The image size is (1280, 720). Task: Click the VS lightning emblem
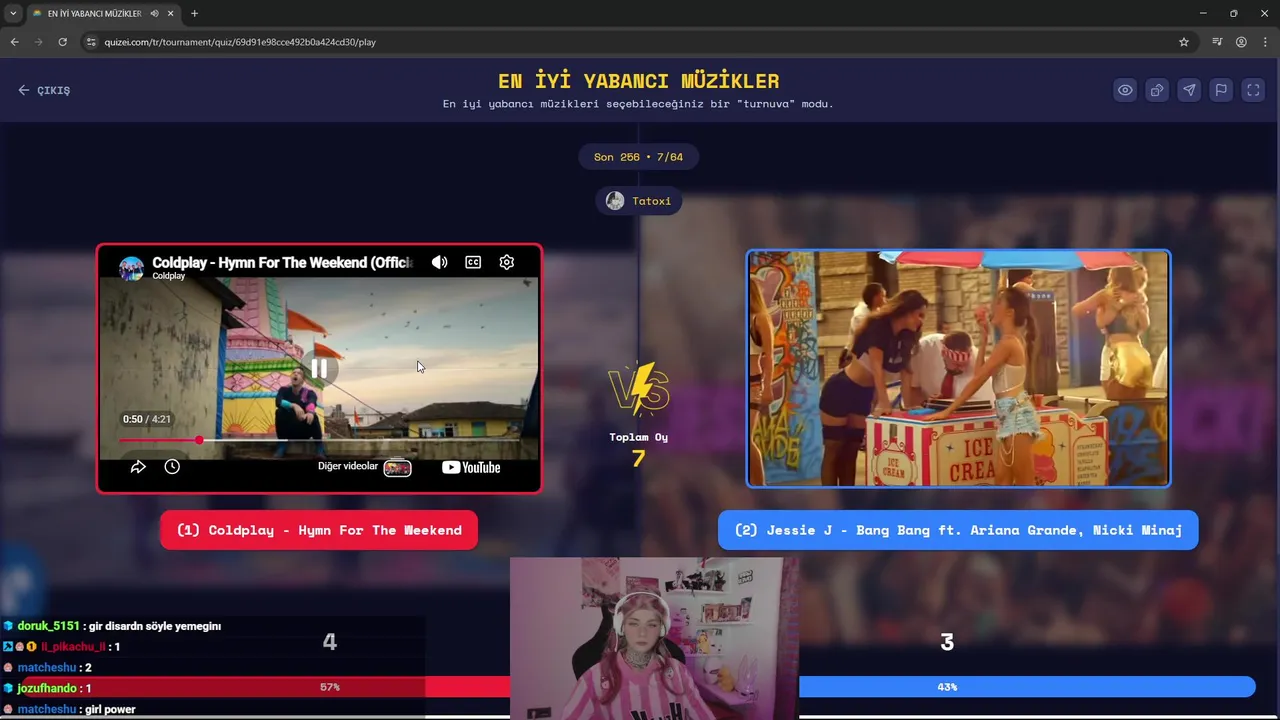[x=638, y=390]
